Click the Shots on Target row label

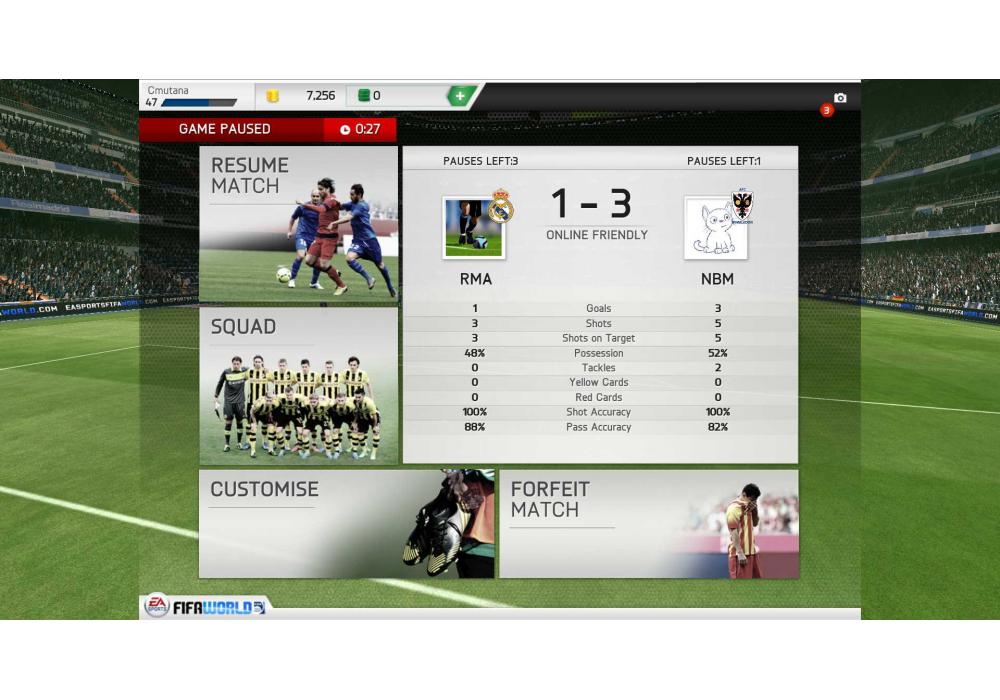598,339
